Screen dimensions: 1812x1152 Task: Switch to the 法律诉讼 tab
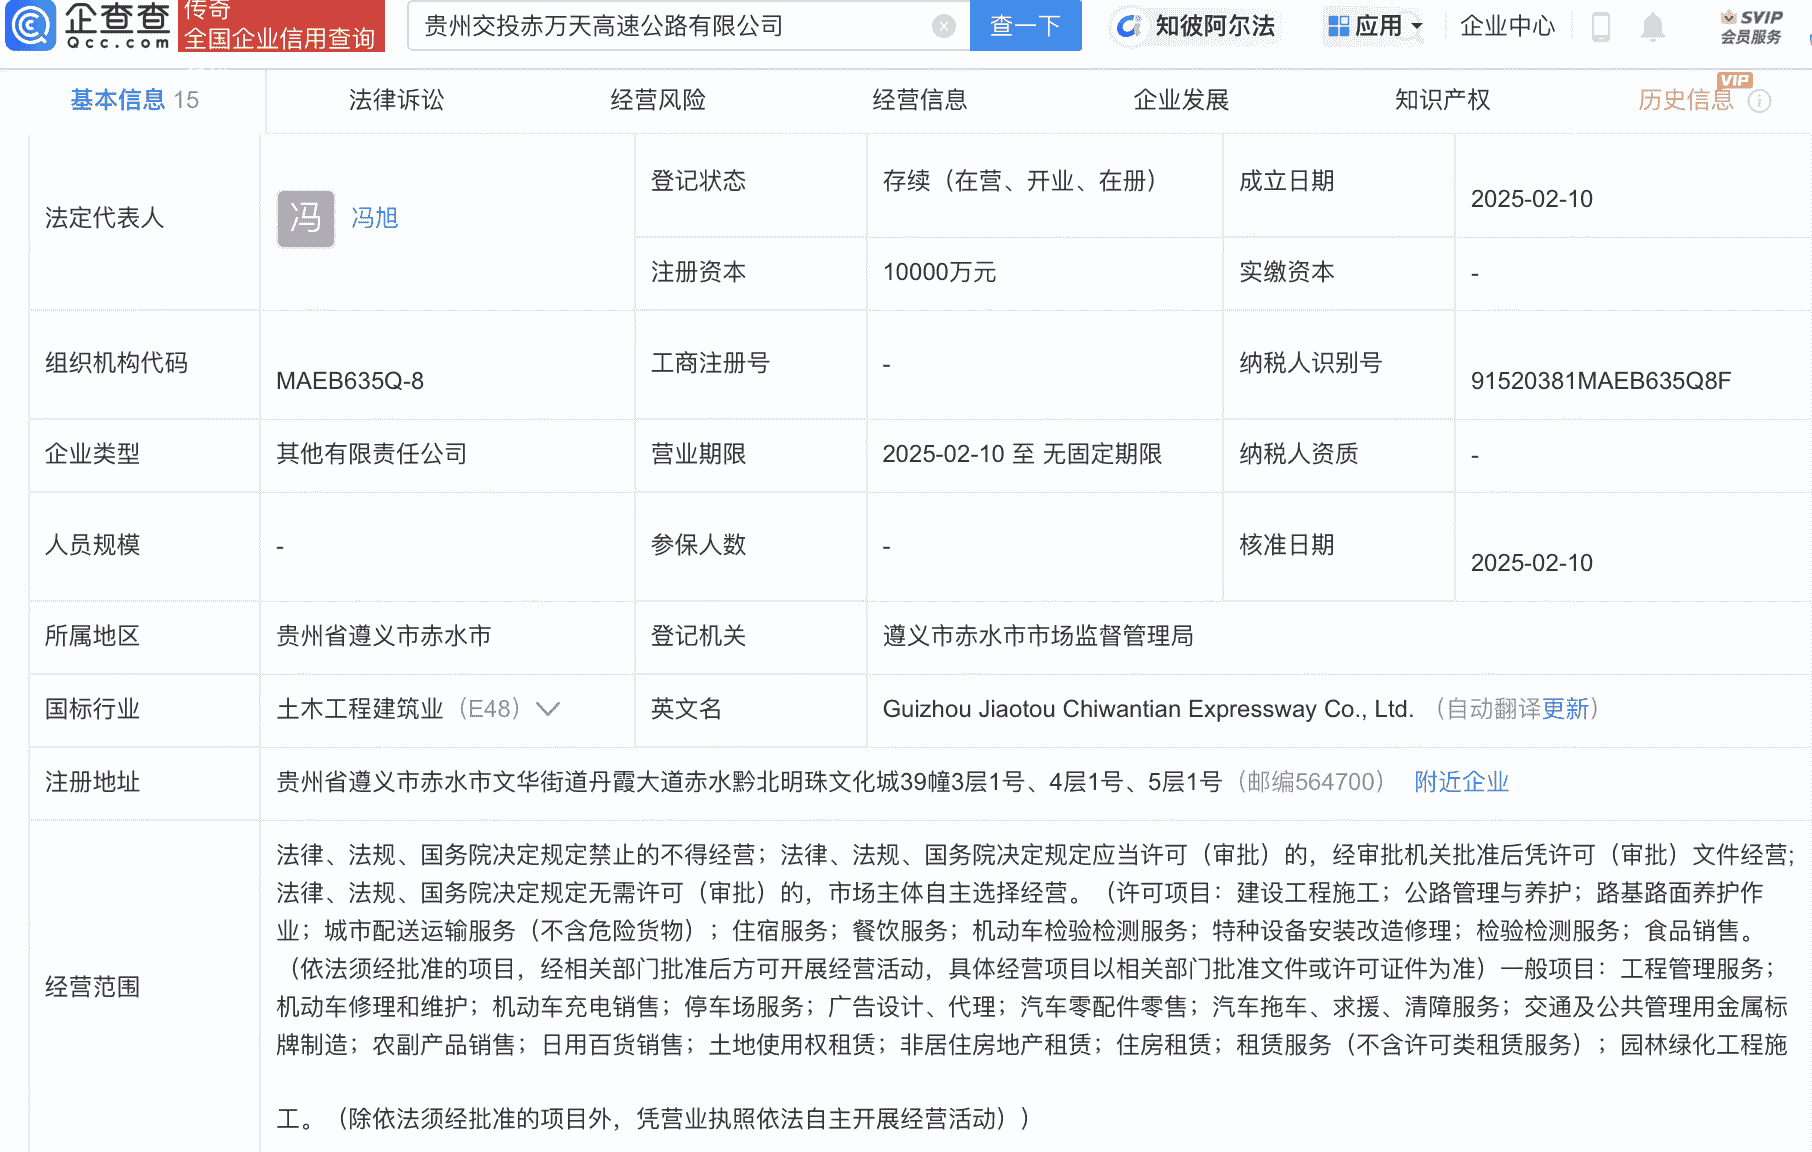(396, 100)
